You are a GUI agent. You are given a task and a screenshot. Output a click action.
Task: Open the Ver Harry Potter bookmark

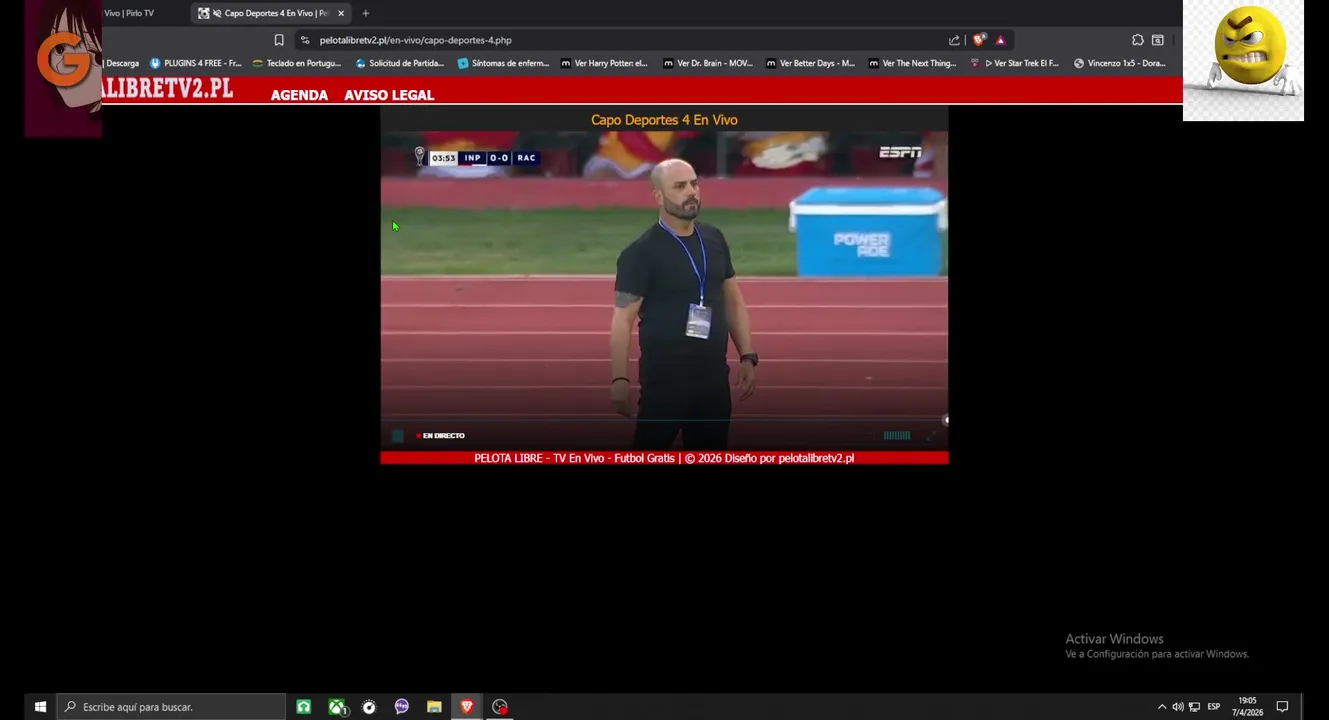[604, 63]
